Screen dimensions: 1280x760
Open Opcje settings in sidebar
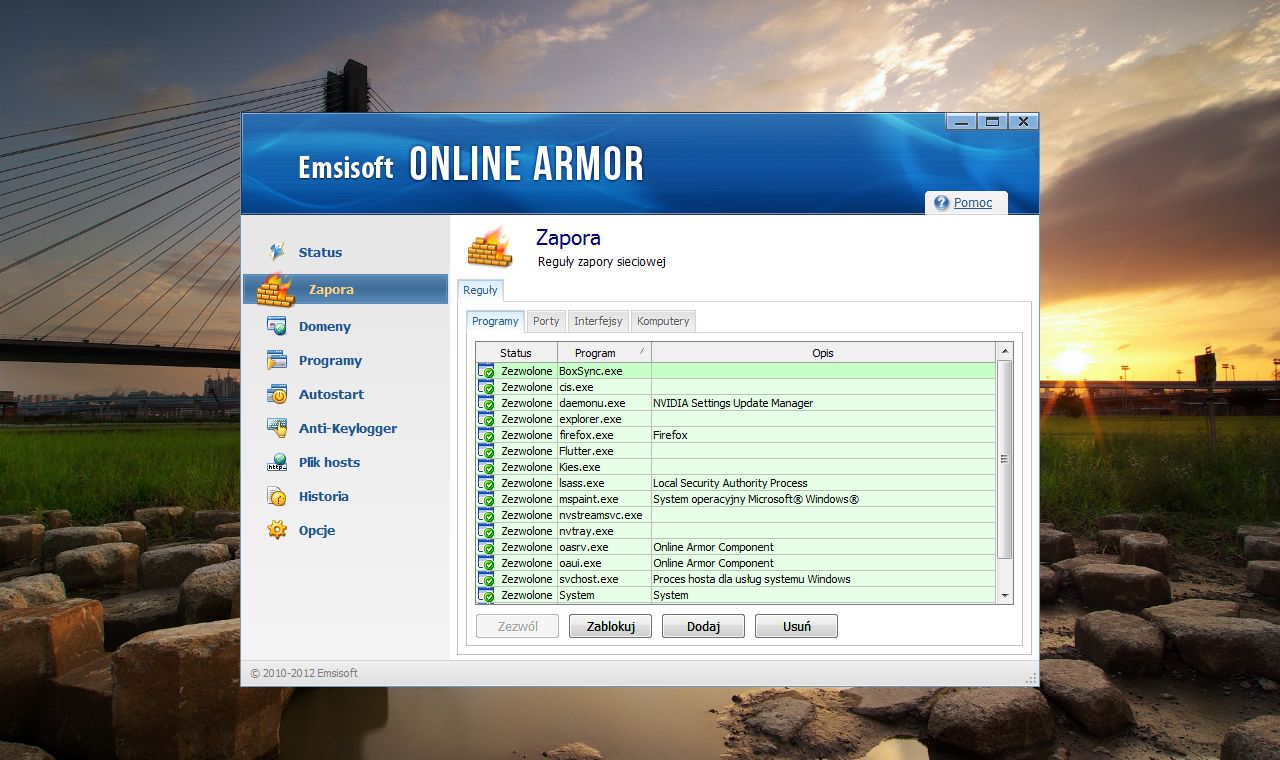coord(316,530)
